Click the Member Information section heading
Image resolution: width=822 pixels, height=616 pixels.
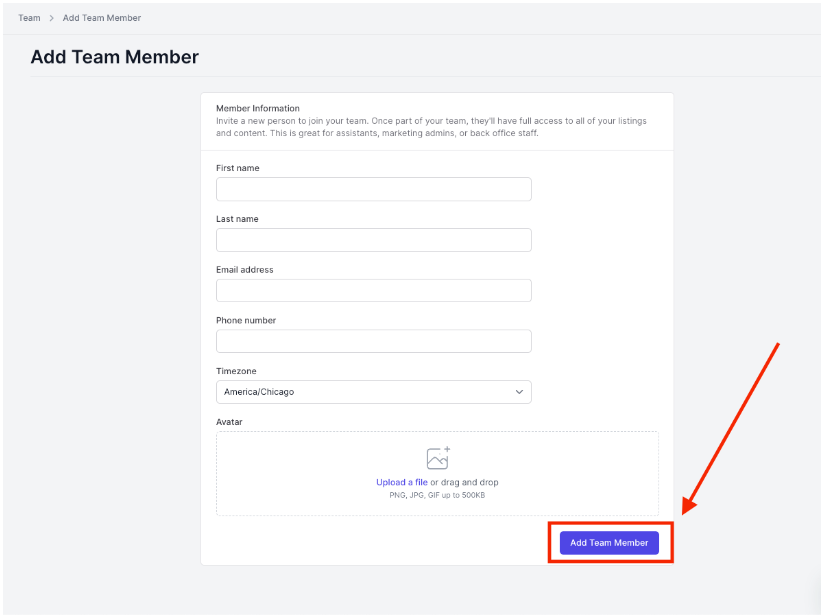tap(258, 109)
